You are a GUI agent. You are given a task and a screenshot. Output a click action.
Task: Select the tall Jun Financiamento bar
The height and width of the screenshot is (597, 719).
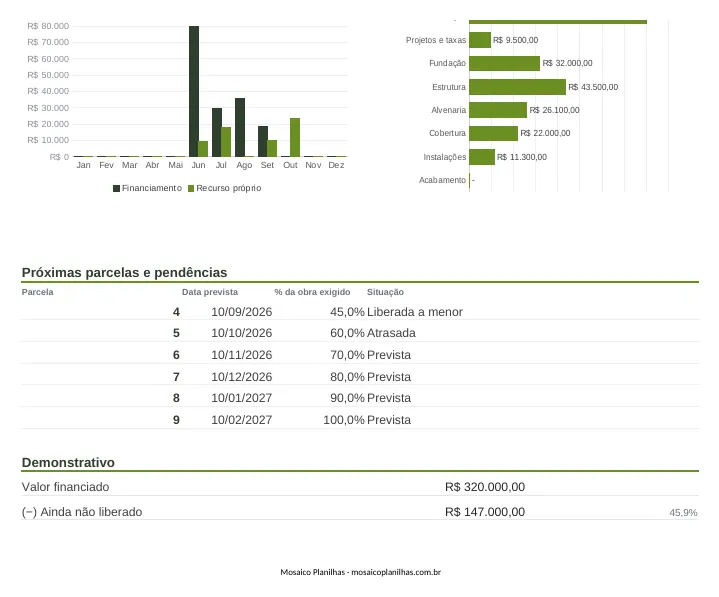[x=194, y=91]
